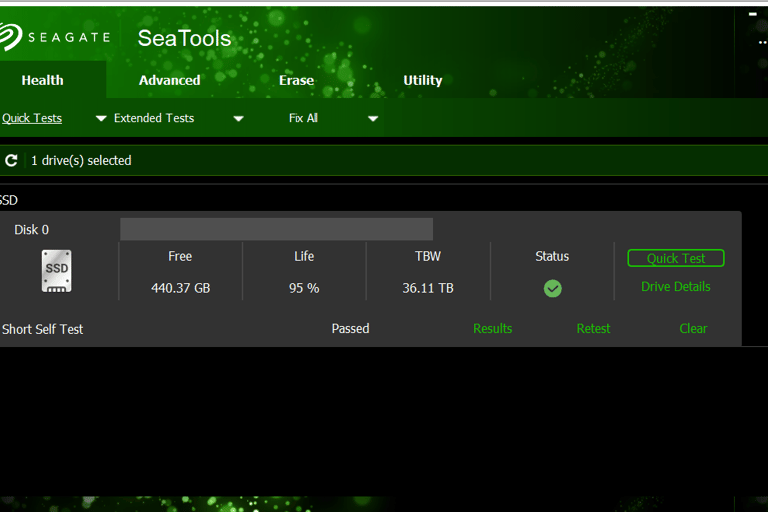Screen dimensions: 768x512
Task: Click the Passed test status text
Action: click(350, 328)
